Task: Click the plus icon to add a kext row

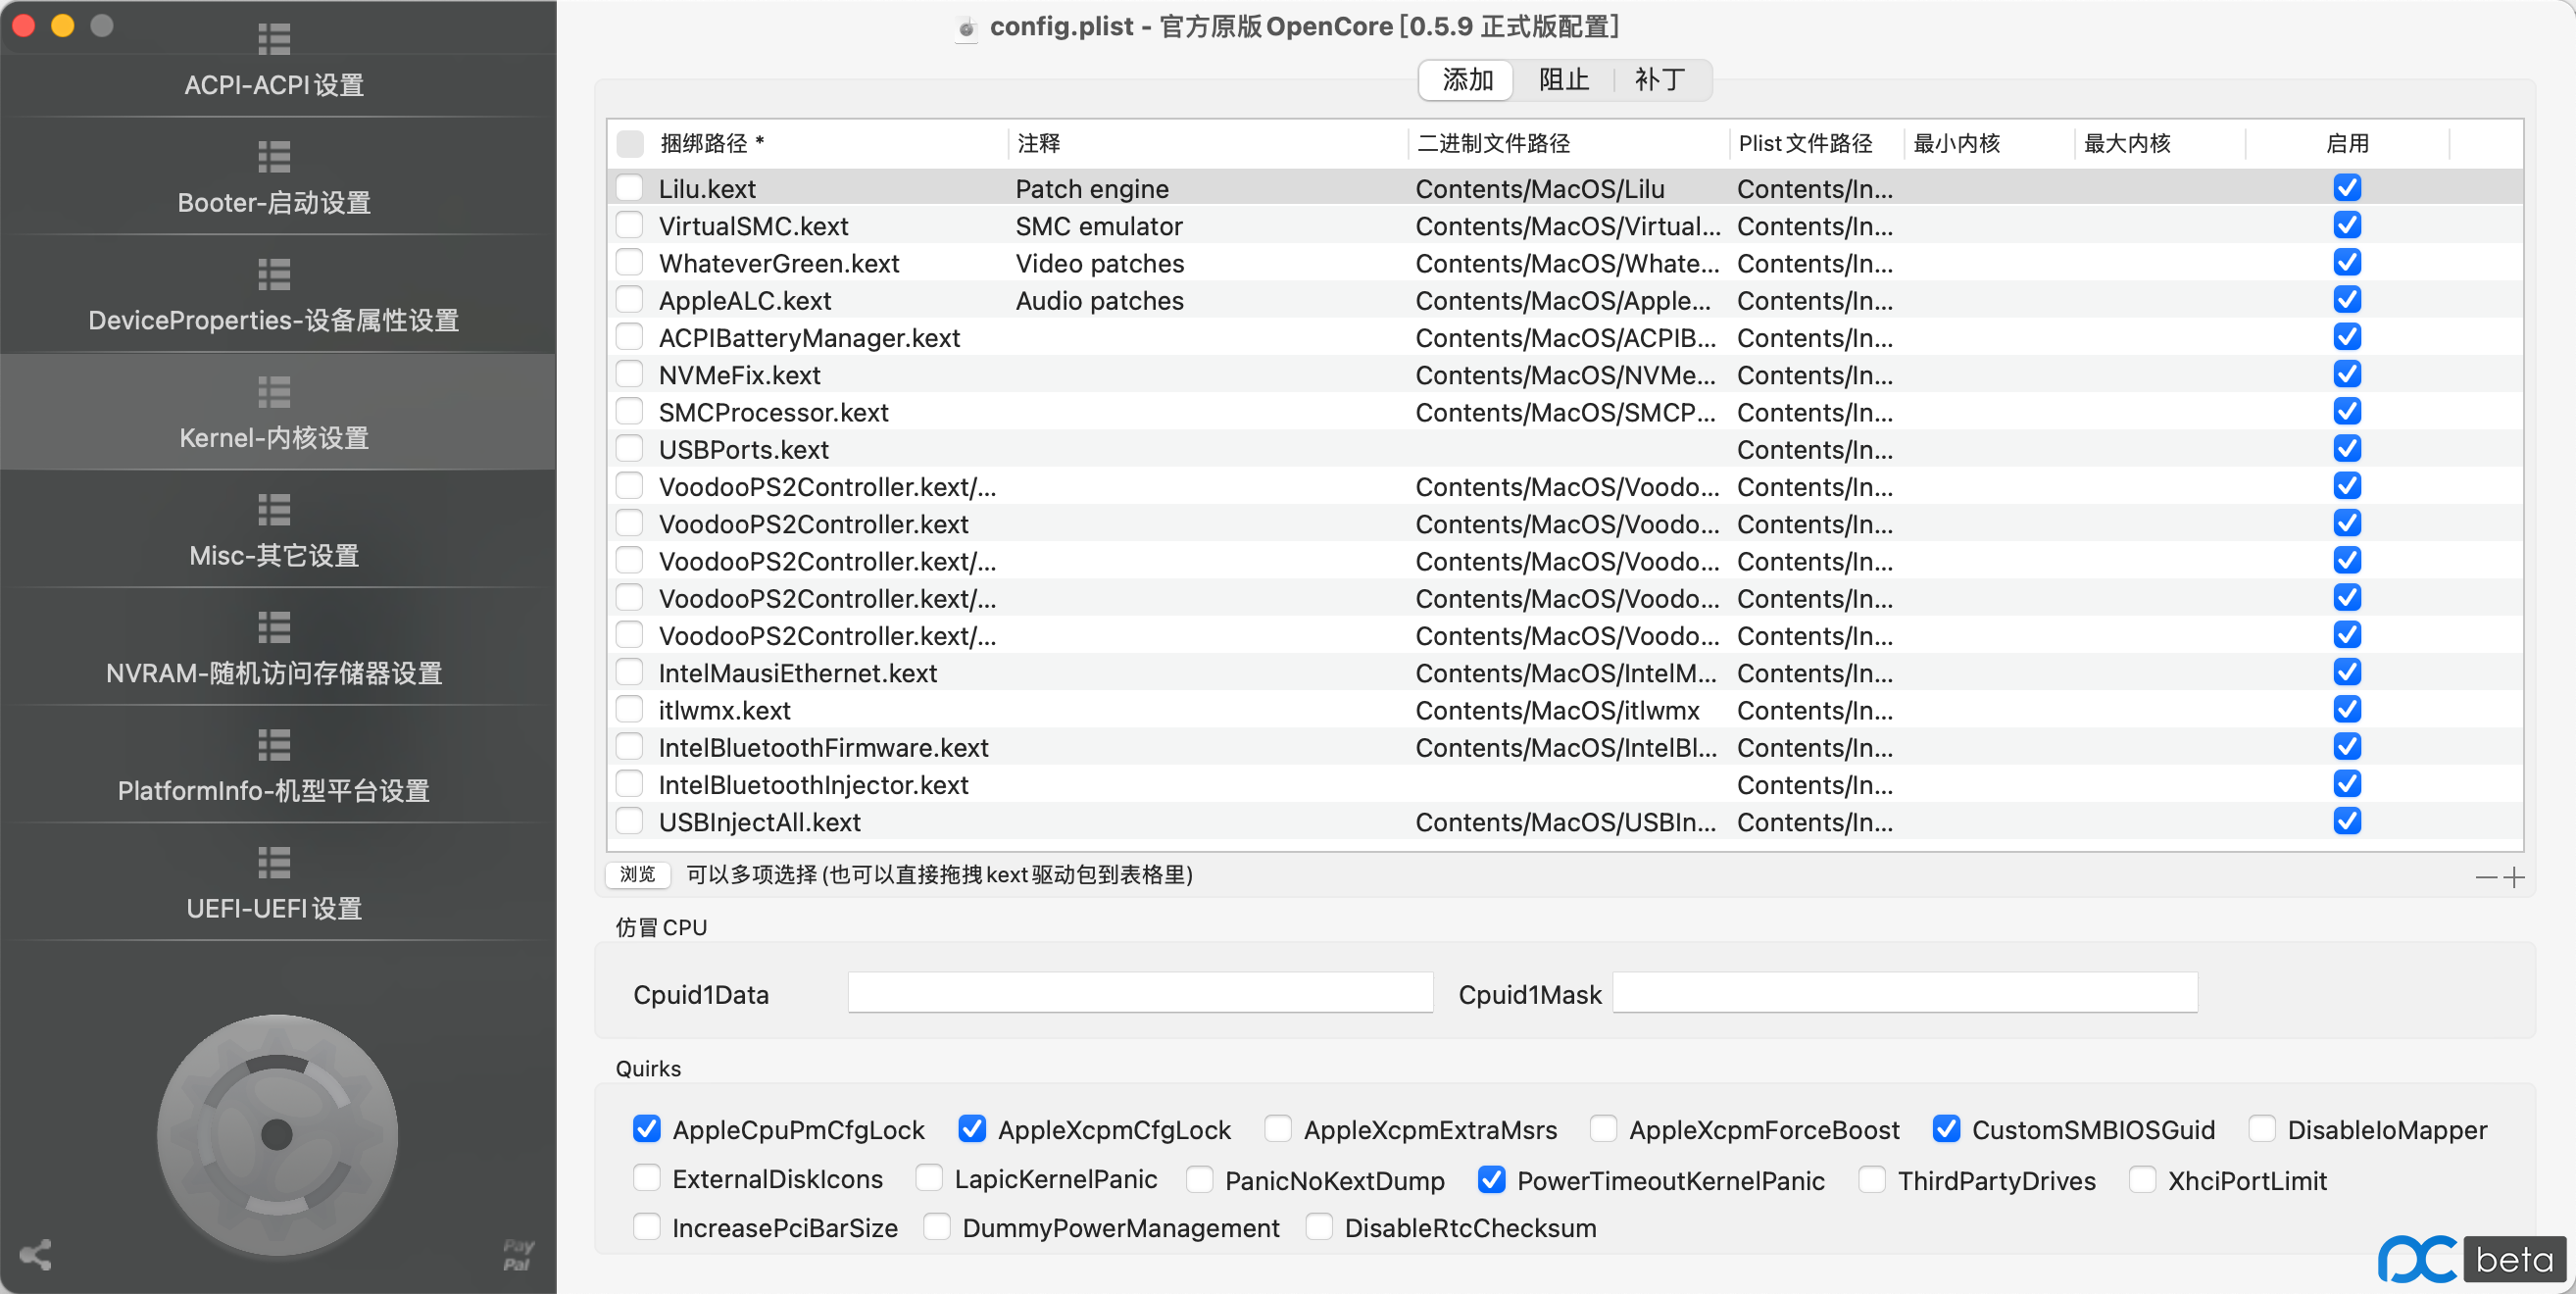Action: pos(2514,877)
